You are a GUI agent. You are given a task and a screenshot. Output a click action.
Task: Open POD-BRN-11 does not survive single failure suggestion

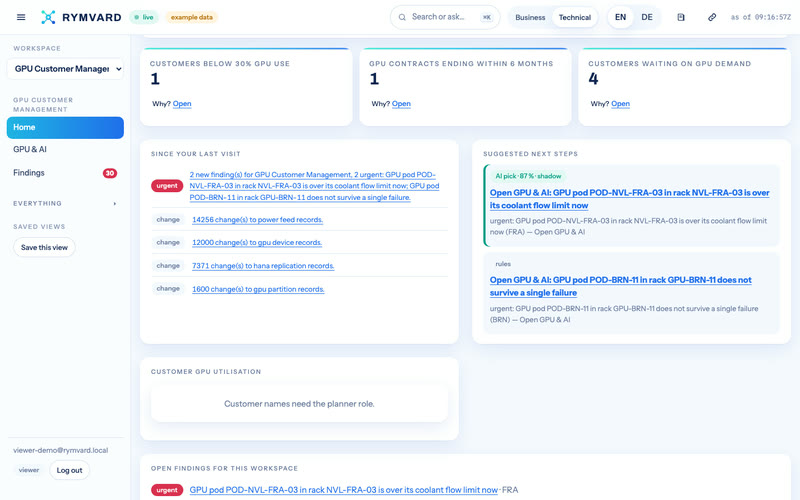[x=620, y=286]
